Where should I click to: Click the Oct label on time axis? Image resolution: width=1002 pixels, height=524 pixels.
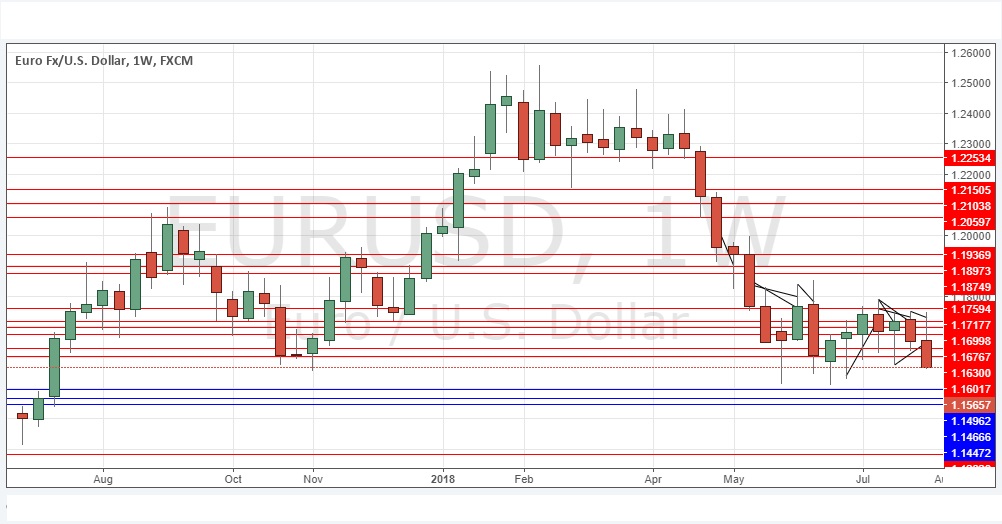point(233,479)
